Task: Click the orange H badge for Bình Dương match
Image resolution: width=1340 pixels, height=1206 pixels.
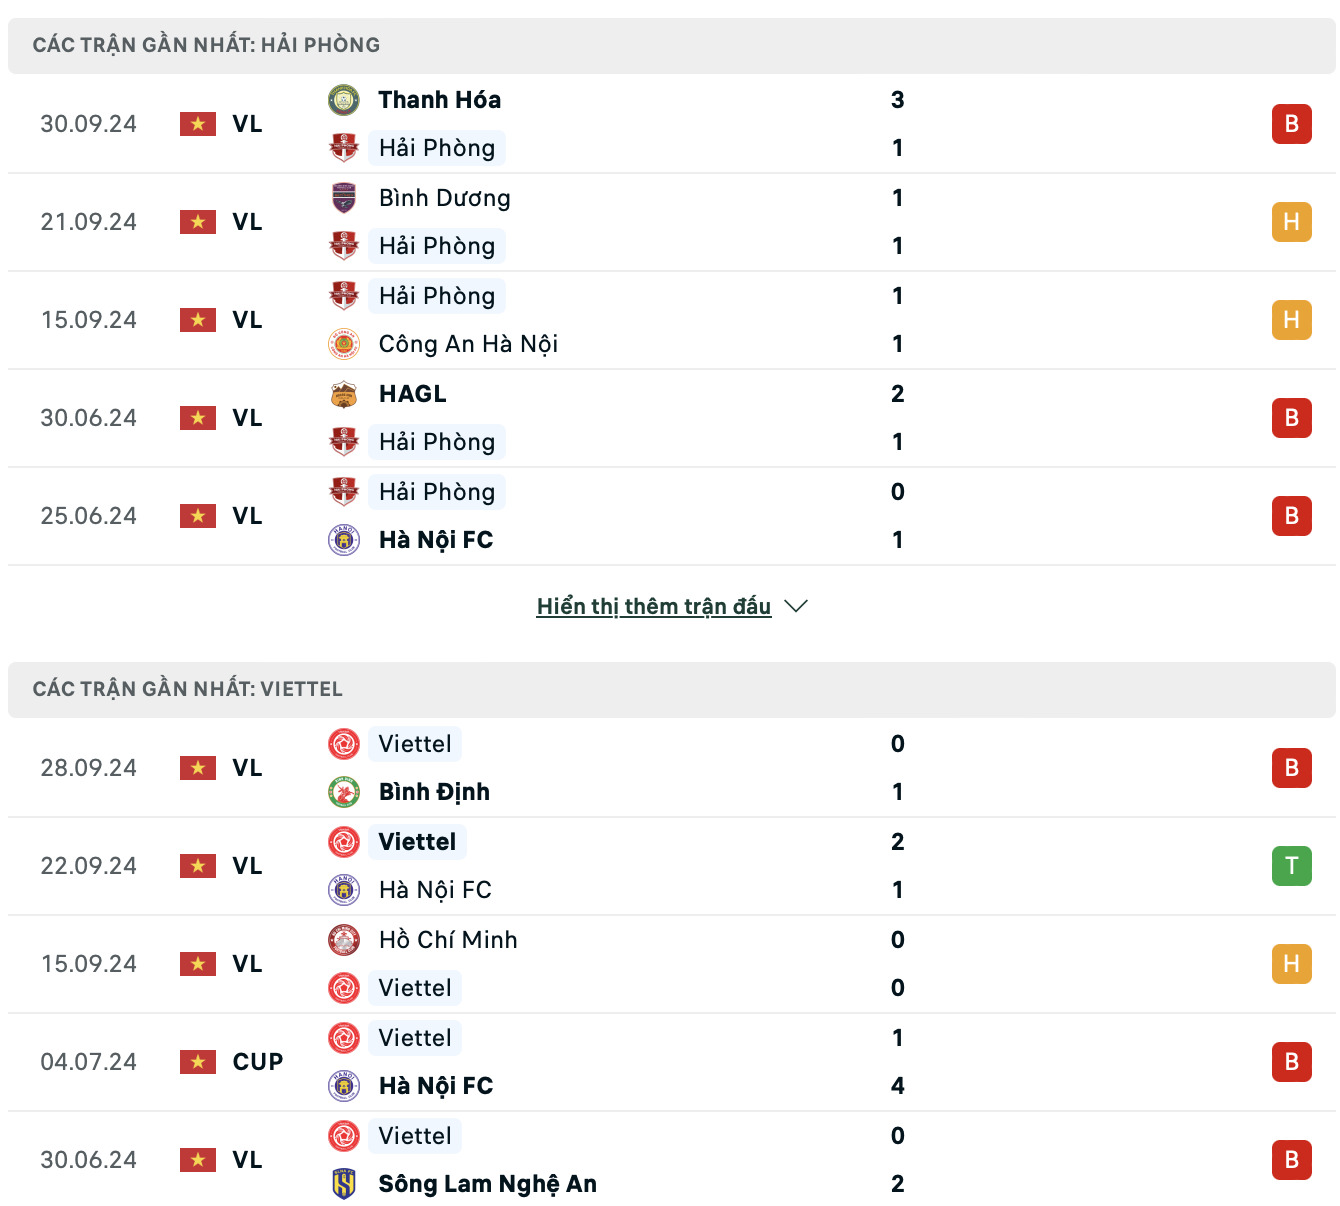Action: 1291,222
